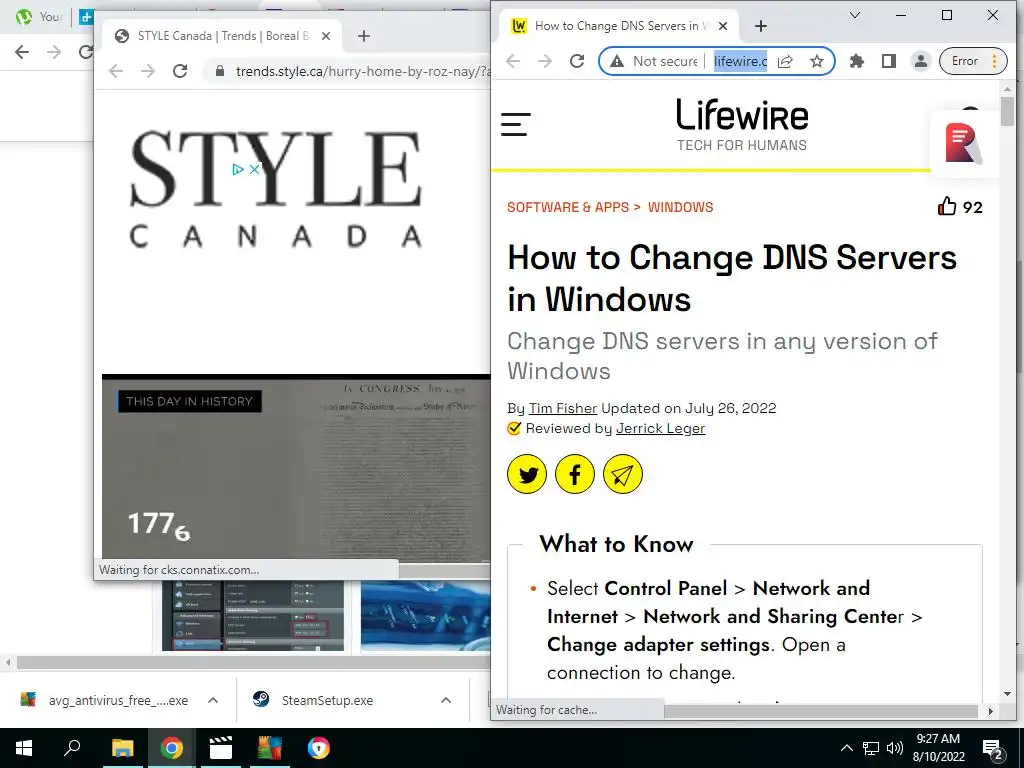Close the ad using X icon
Viewport: 1024px width, 768px height.
[x=255, y=169]
